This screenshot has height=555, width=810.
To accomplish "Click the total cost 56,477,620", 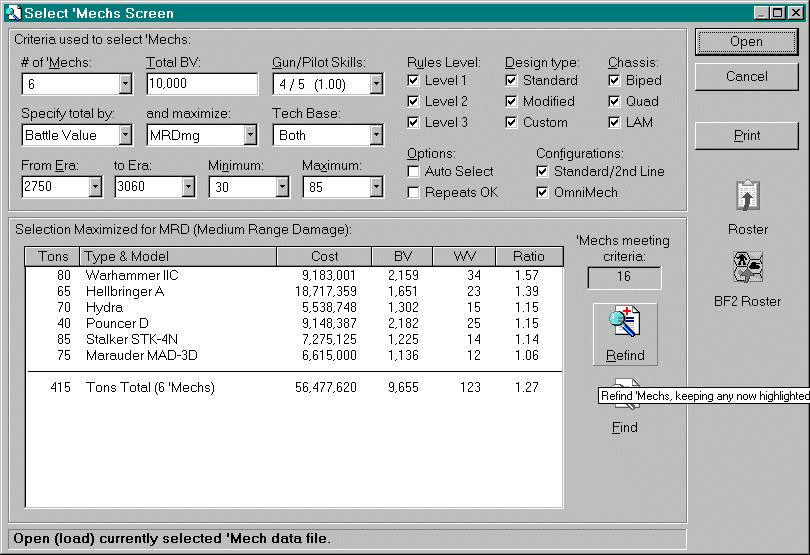I will pos(325,388).
